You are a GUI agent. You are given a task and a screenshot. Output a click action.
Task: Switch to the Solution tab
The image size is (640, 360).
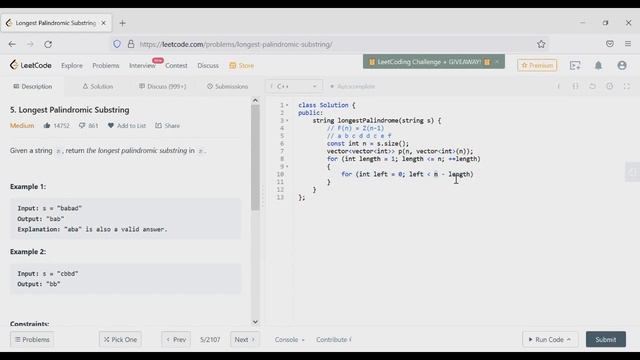[98, 87]
